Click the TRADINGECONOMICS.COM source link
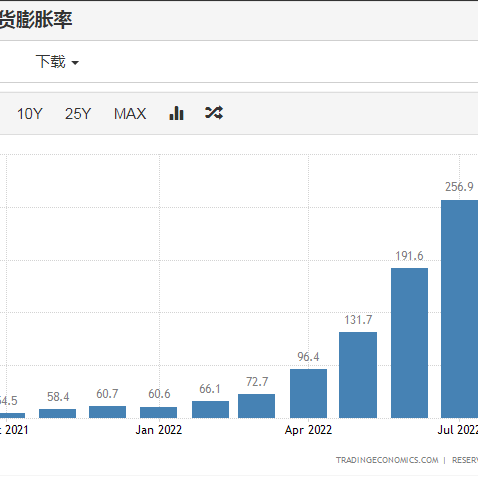This screenshot has height=478, width=478. coord(387,460)
